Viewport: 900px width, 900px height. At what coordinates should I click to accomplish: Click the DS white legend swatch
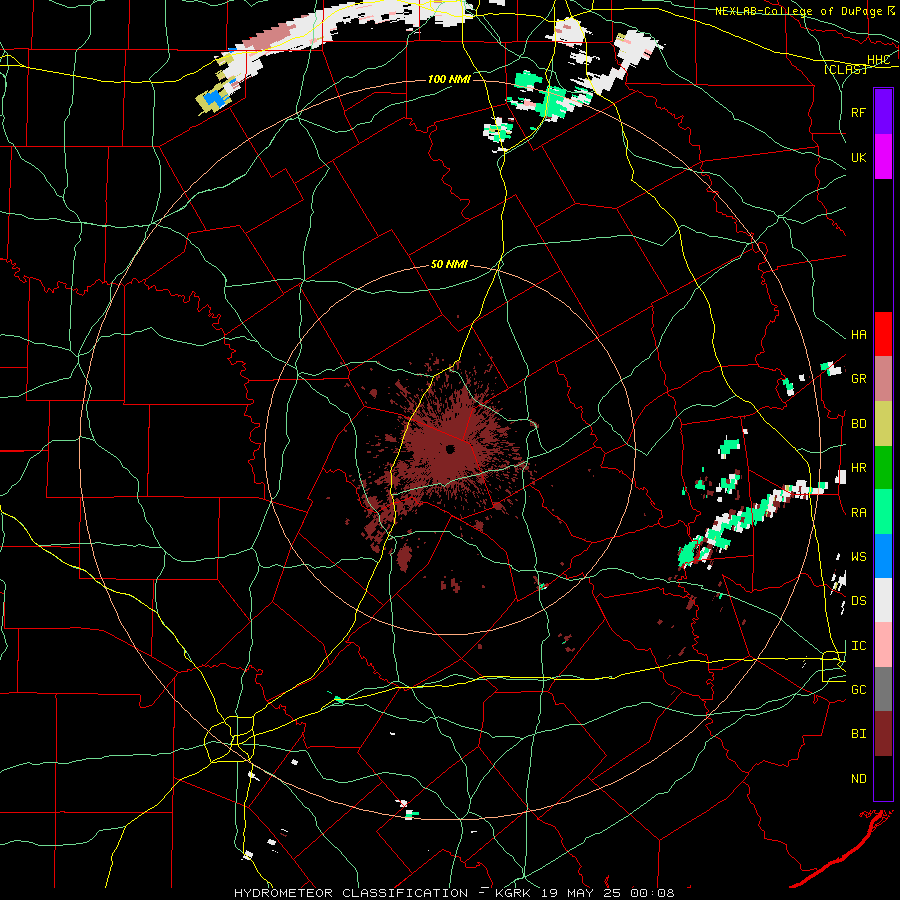pos(883,600)
